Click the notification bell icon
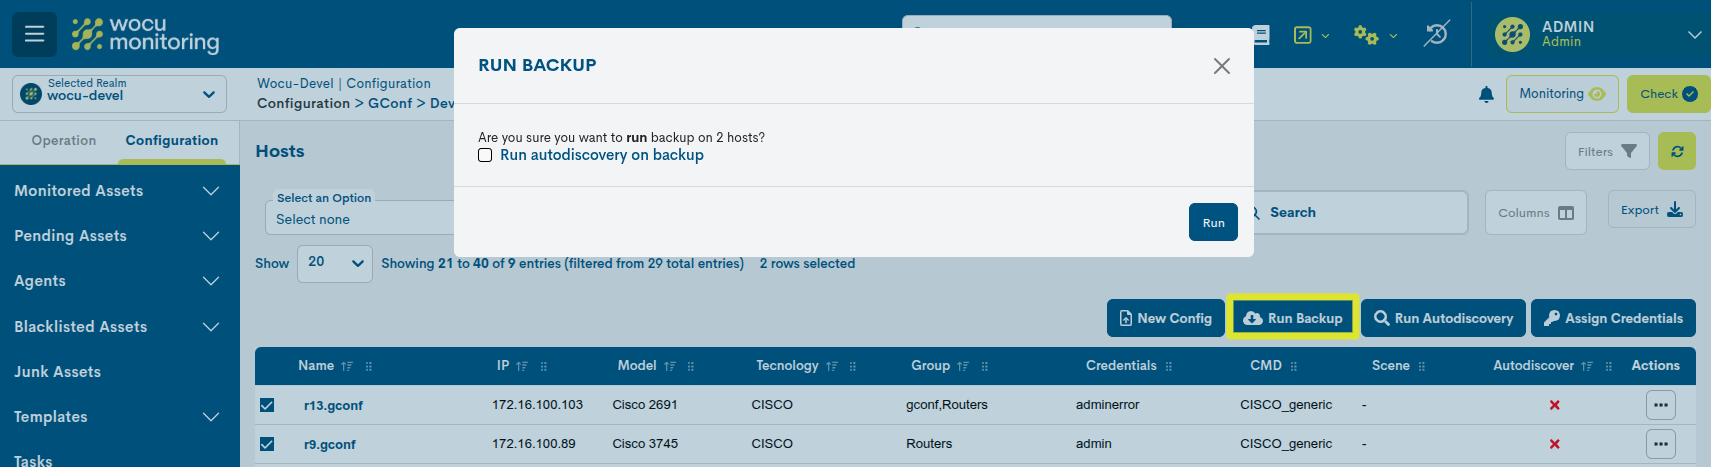 tap(1486, 94)
